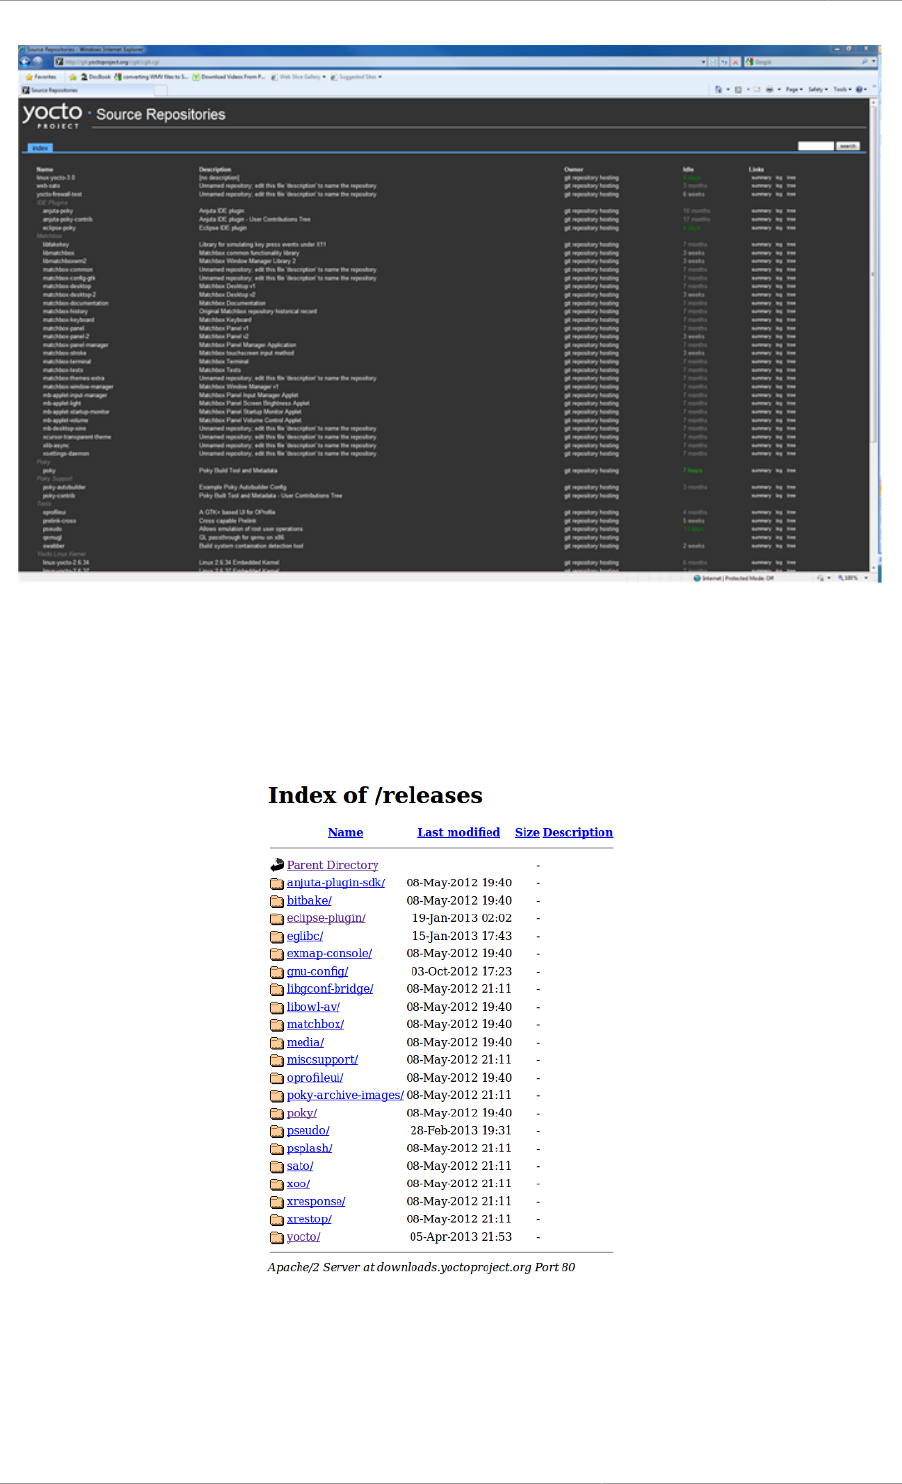Click folder icon beside xrestop/

[x=277, y=1220]
